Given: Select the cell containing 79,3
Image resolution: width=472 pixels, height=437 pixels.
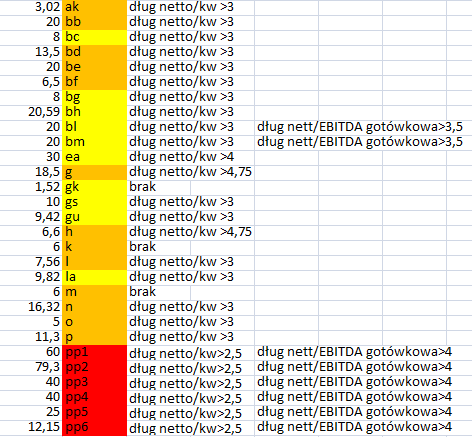Looking at the screenshot, I should (x=31, y=367).
